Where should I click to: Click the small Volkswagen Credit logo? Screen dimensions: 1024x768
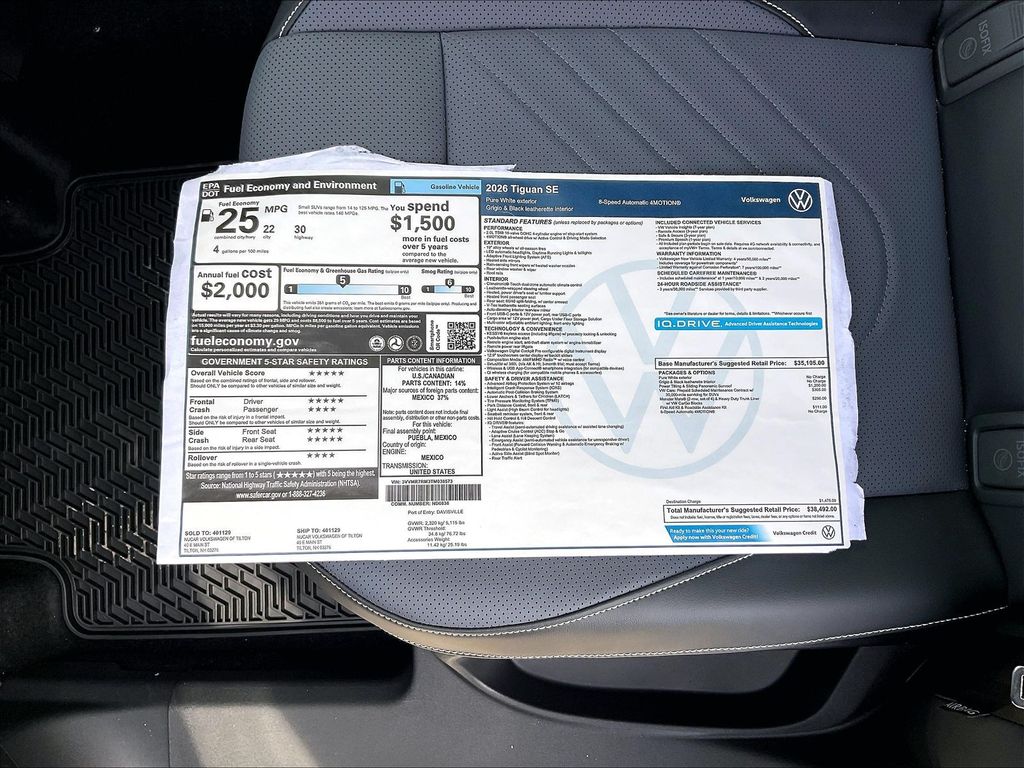(x=827, y=532)
